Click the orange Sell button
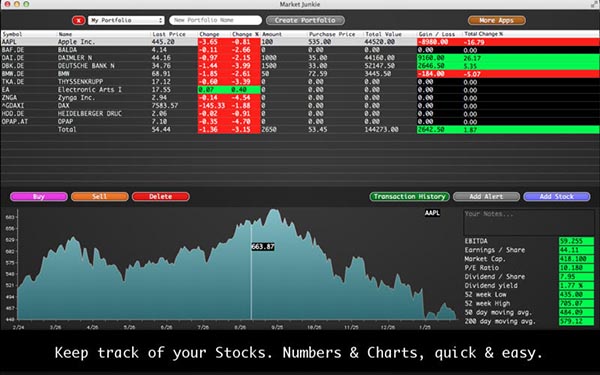Viewport: 600px width, 375px height. pyautogui.click(x=99, y=197)
